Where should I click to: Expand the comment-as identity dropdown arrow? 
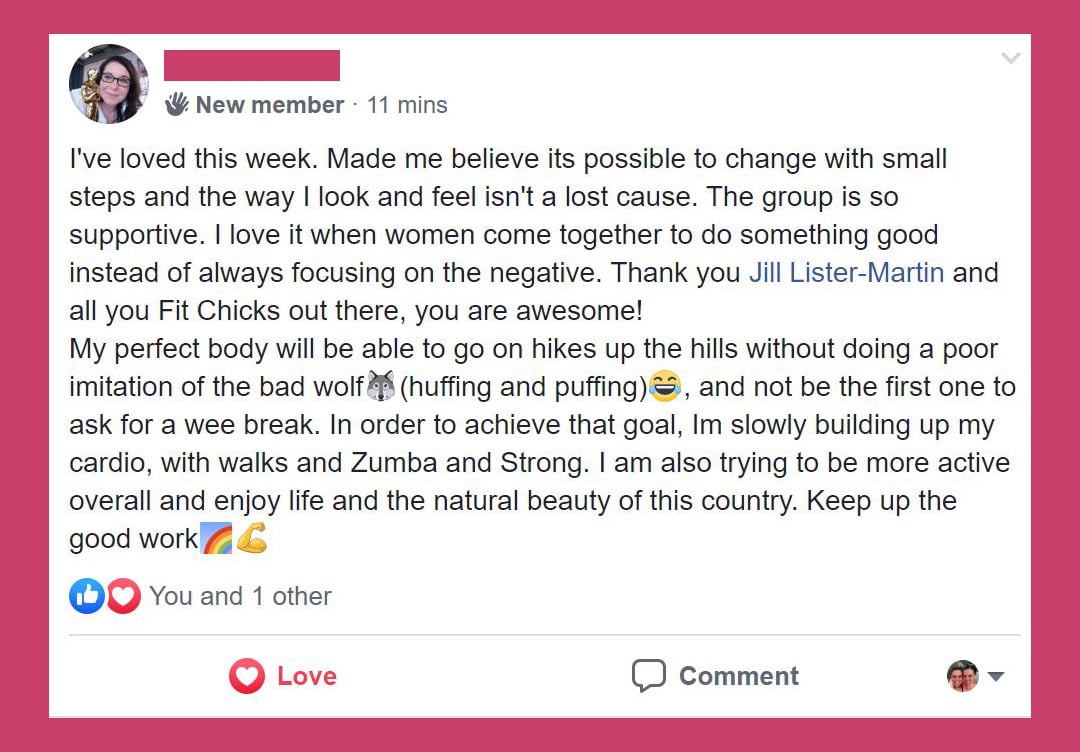pos(995,676)
